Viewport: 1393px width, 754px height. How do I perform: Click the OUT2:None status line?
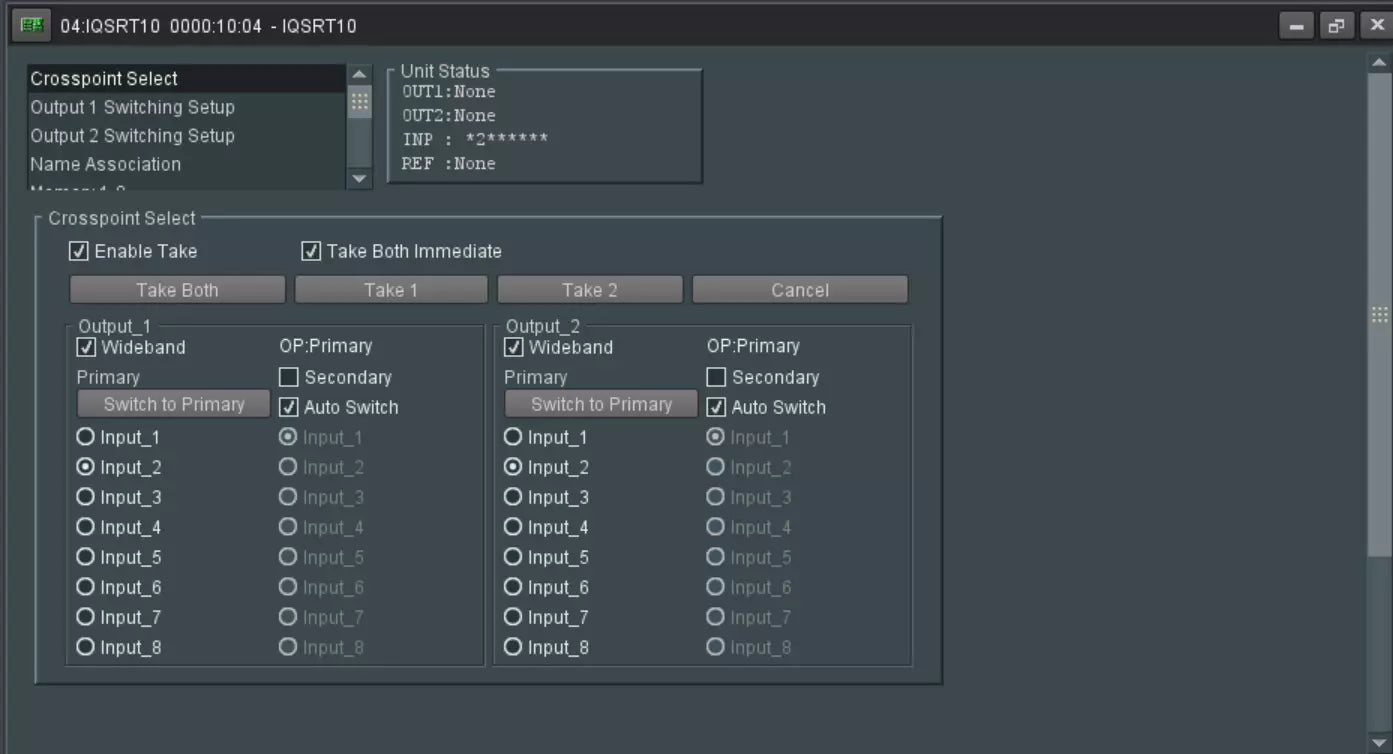[x=449, y=115]
